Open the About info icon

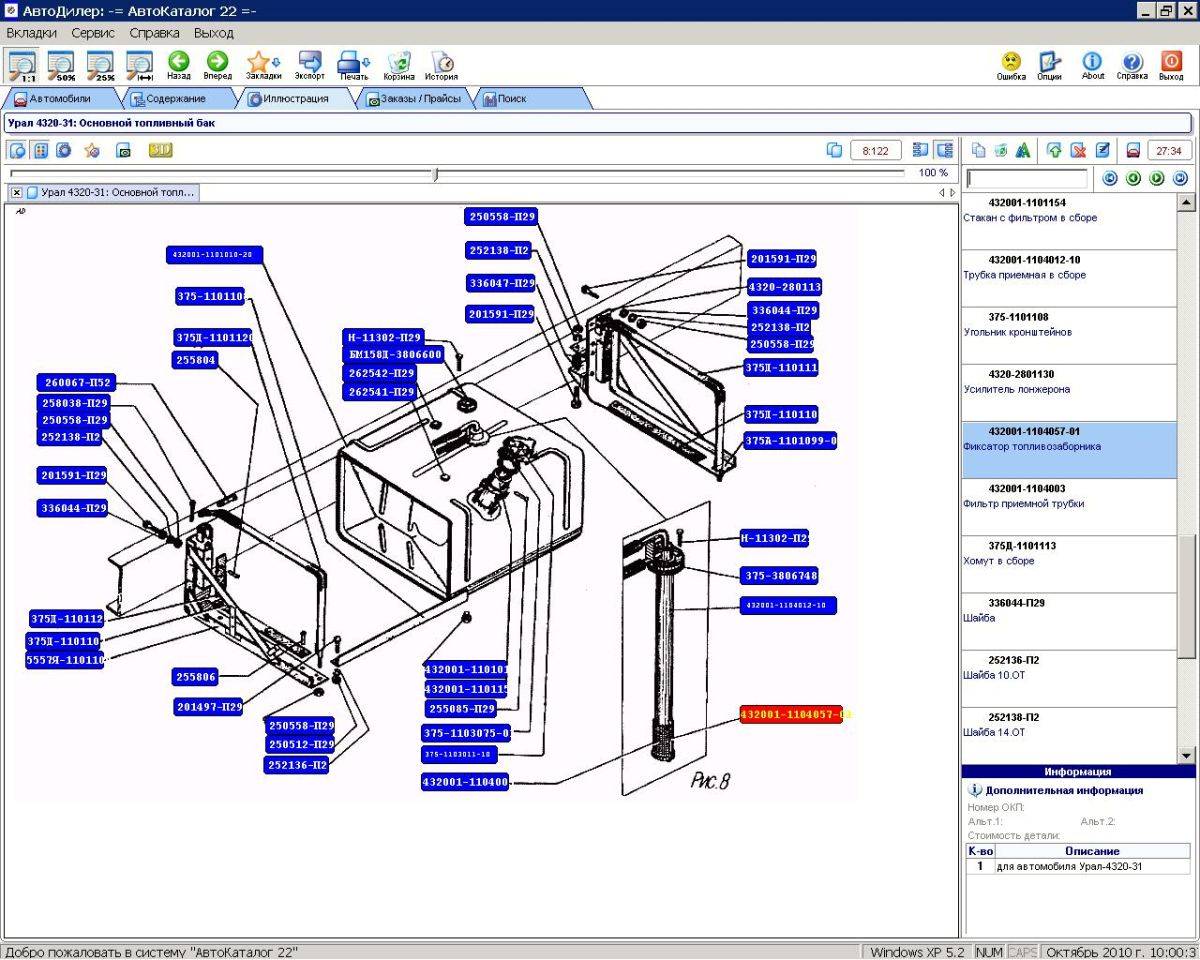pyautogui.click(x=1093, y=65)
